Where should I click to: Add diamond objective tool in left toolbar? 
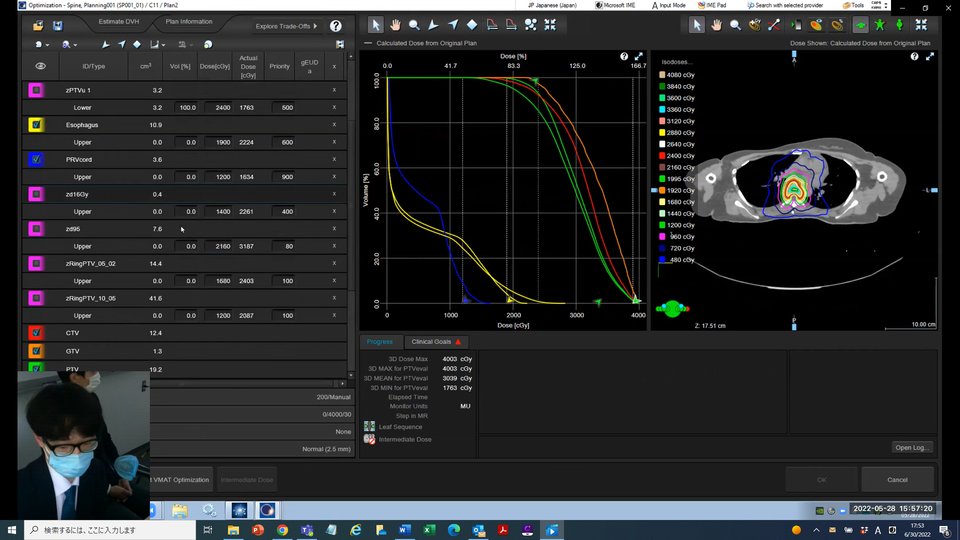137,45
